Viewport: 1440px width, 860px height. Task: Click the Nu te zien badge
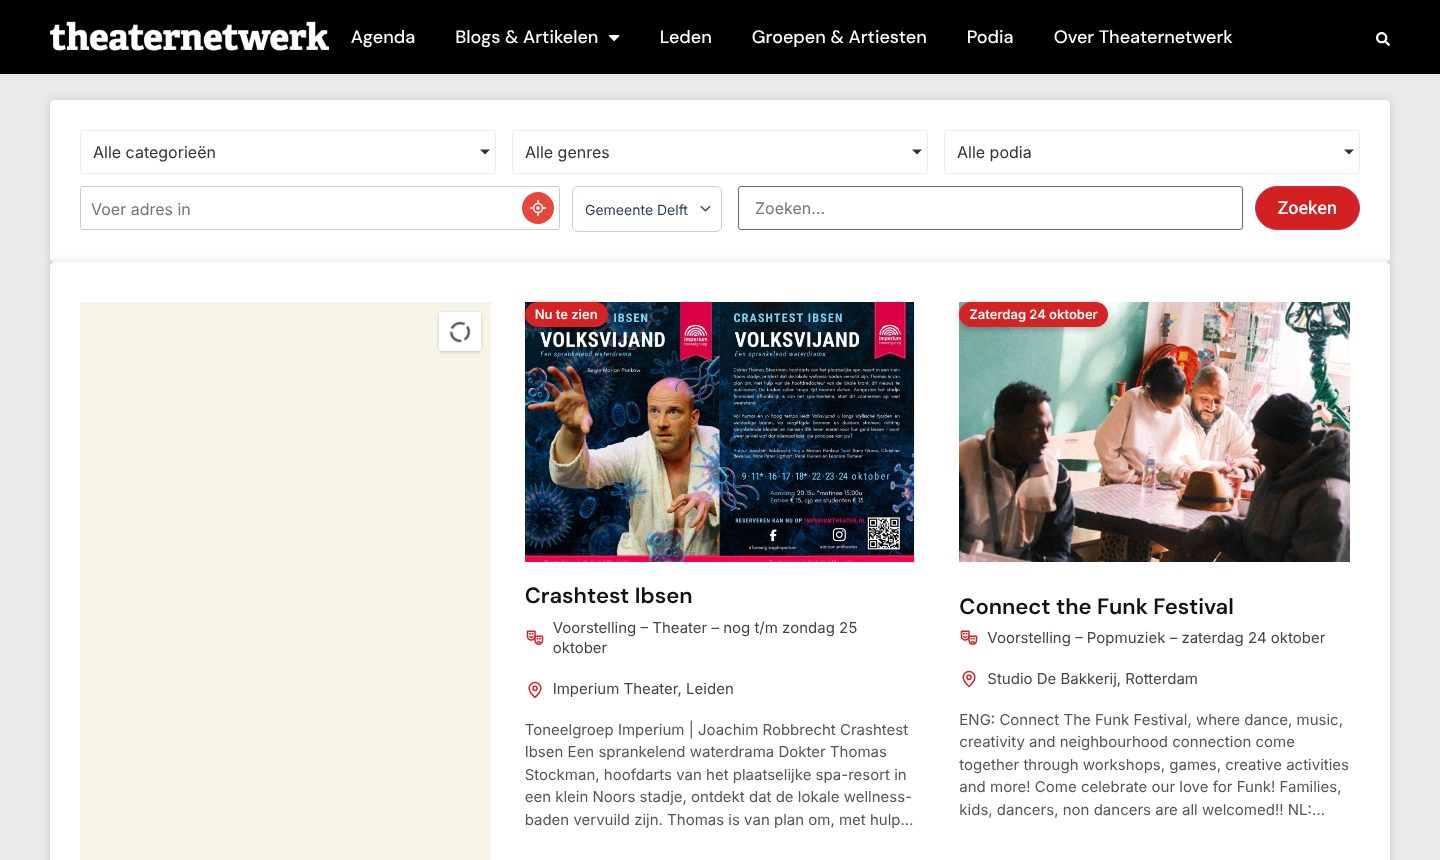[x=566, y=314]
